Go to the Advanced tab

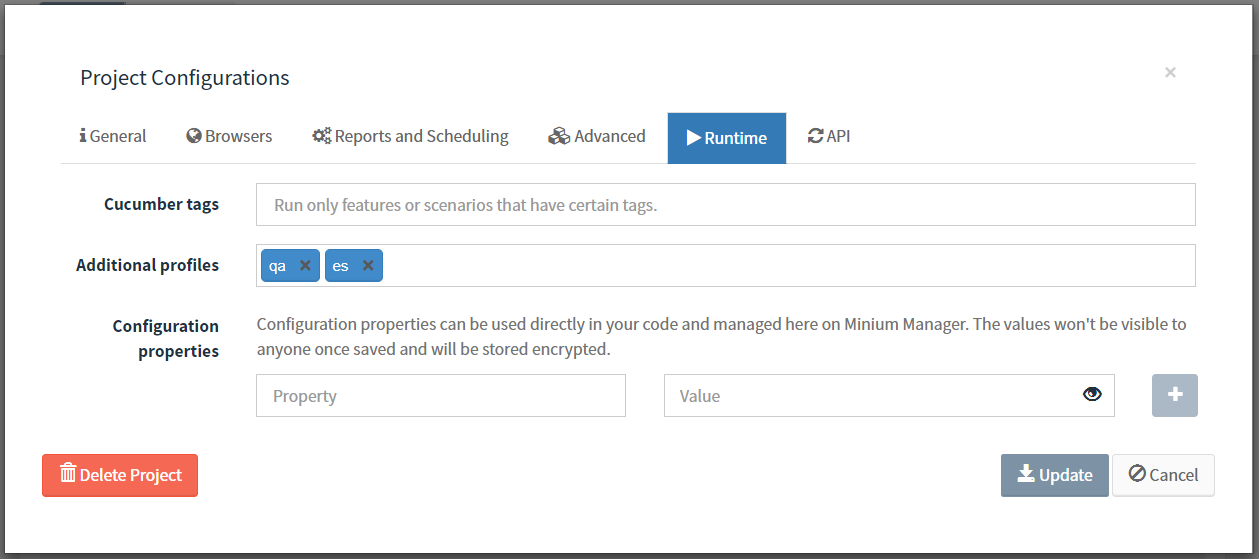click(597, 137)
